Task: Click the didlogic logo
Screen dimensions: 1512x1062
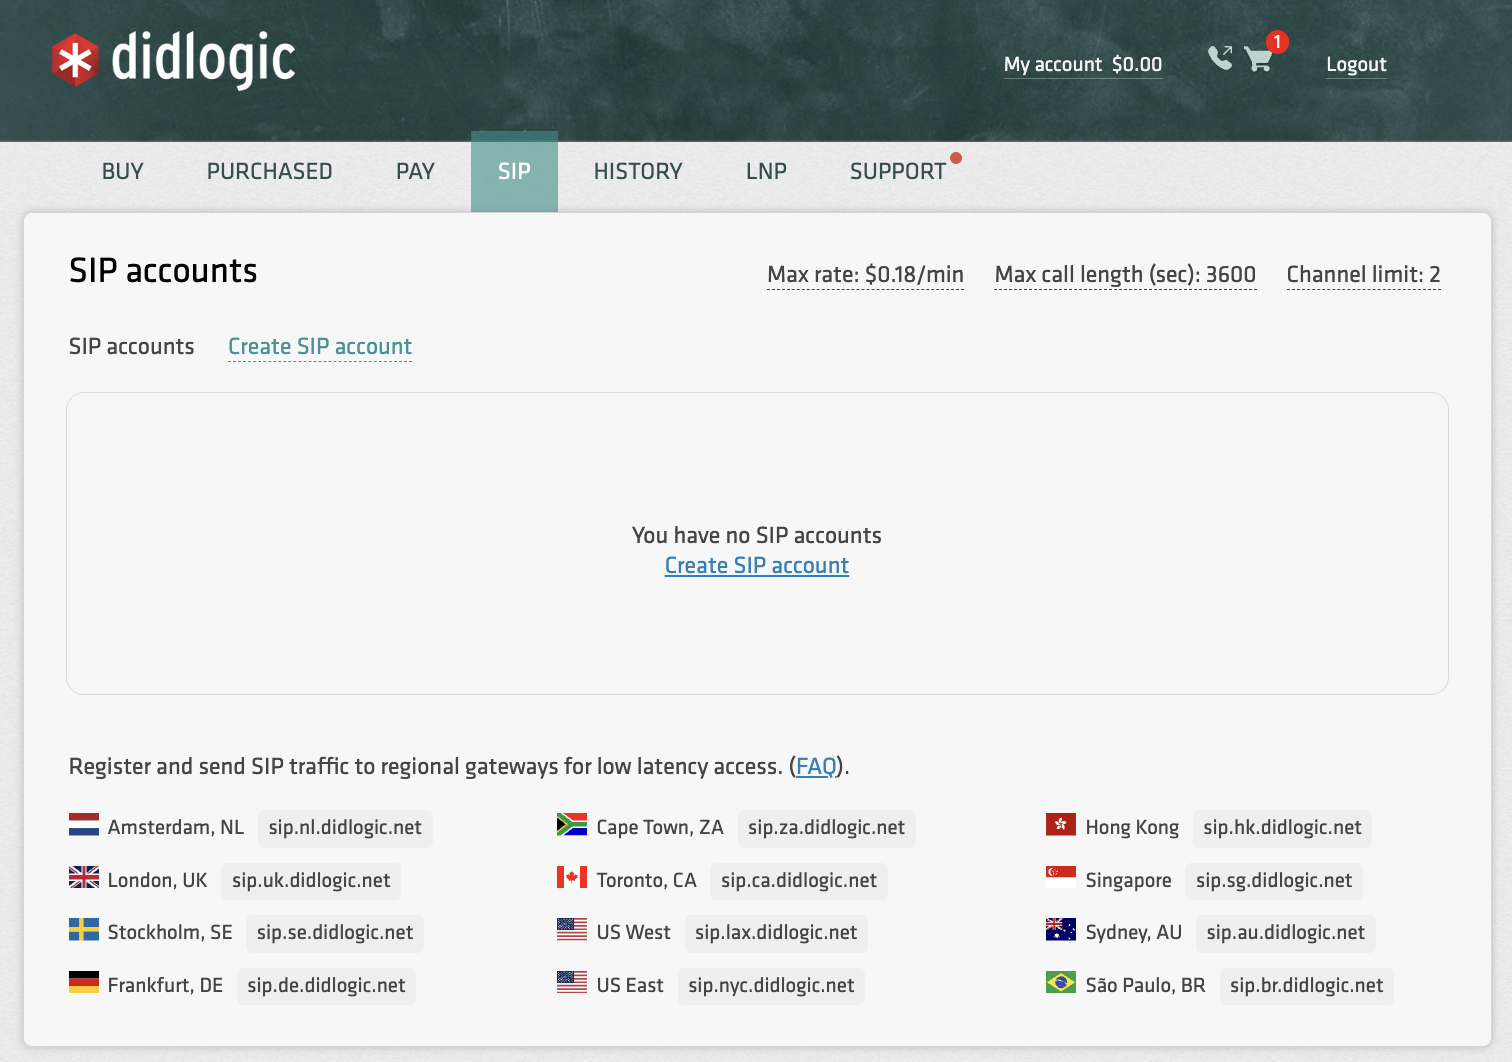Action: pos(173,60)
